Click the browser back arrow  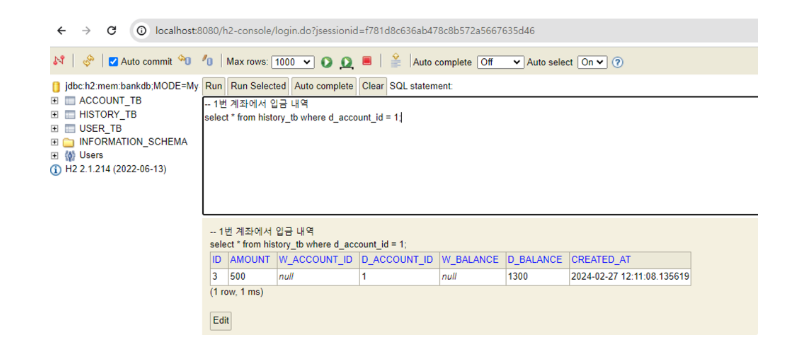(61, 31)
